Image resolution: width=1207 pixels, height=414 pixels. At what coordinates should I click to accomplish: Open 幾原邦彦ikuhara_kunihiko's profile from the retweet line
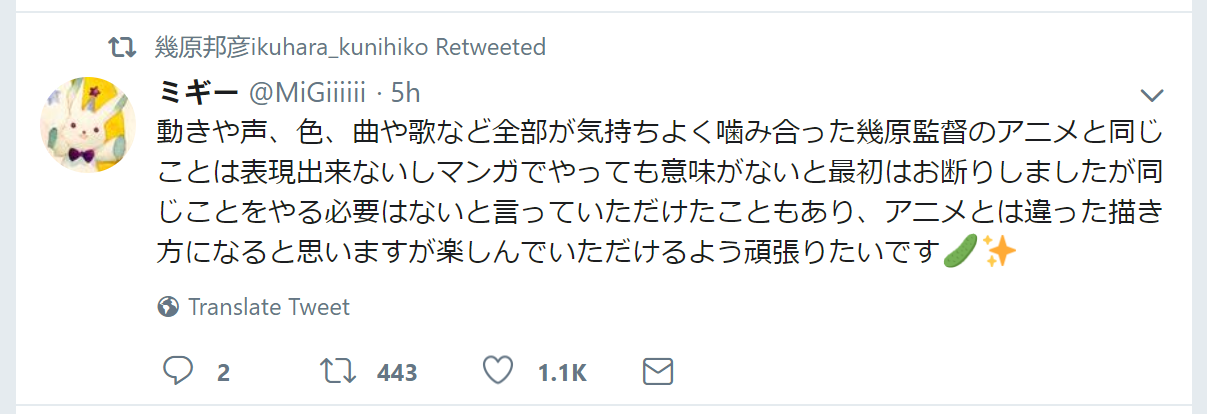point(293,47)
